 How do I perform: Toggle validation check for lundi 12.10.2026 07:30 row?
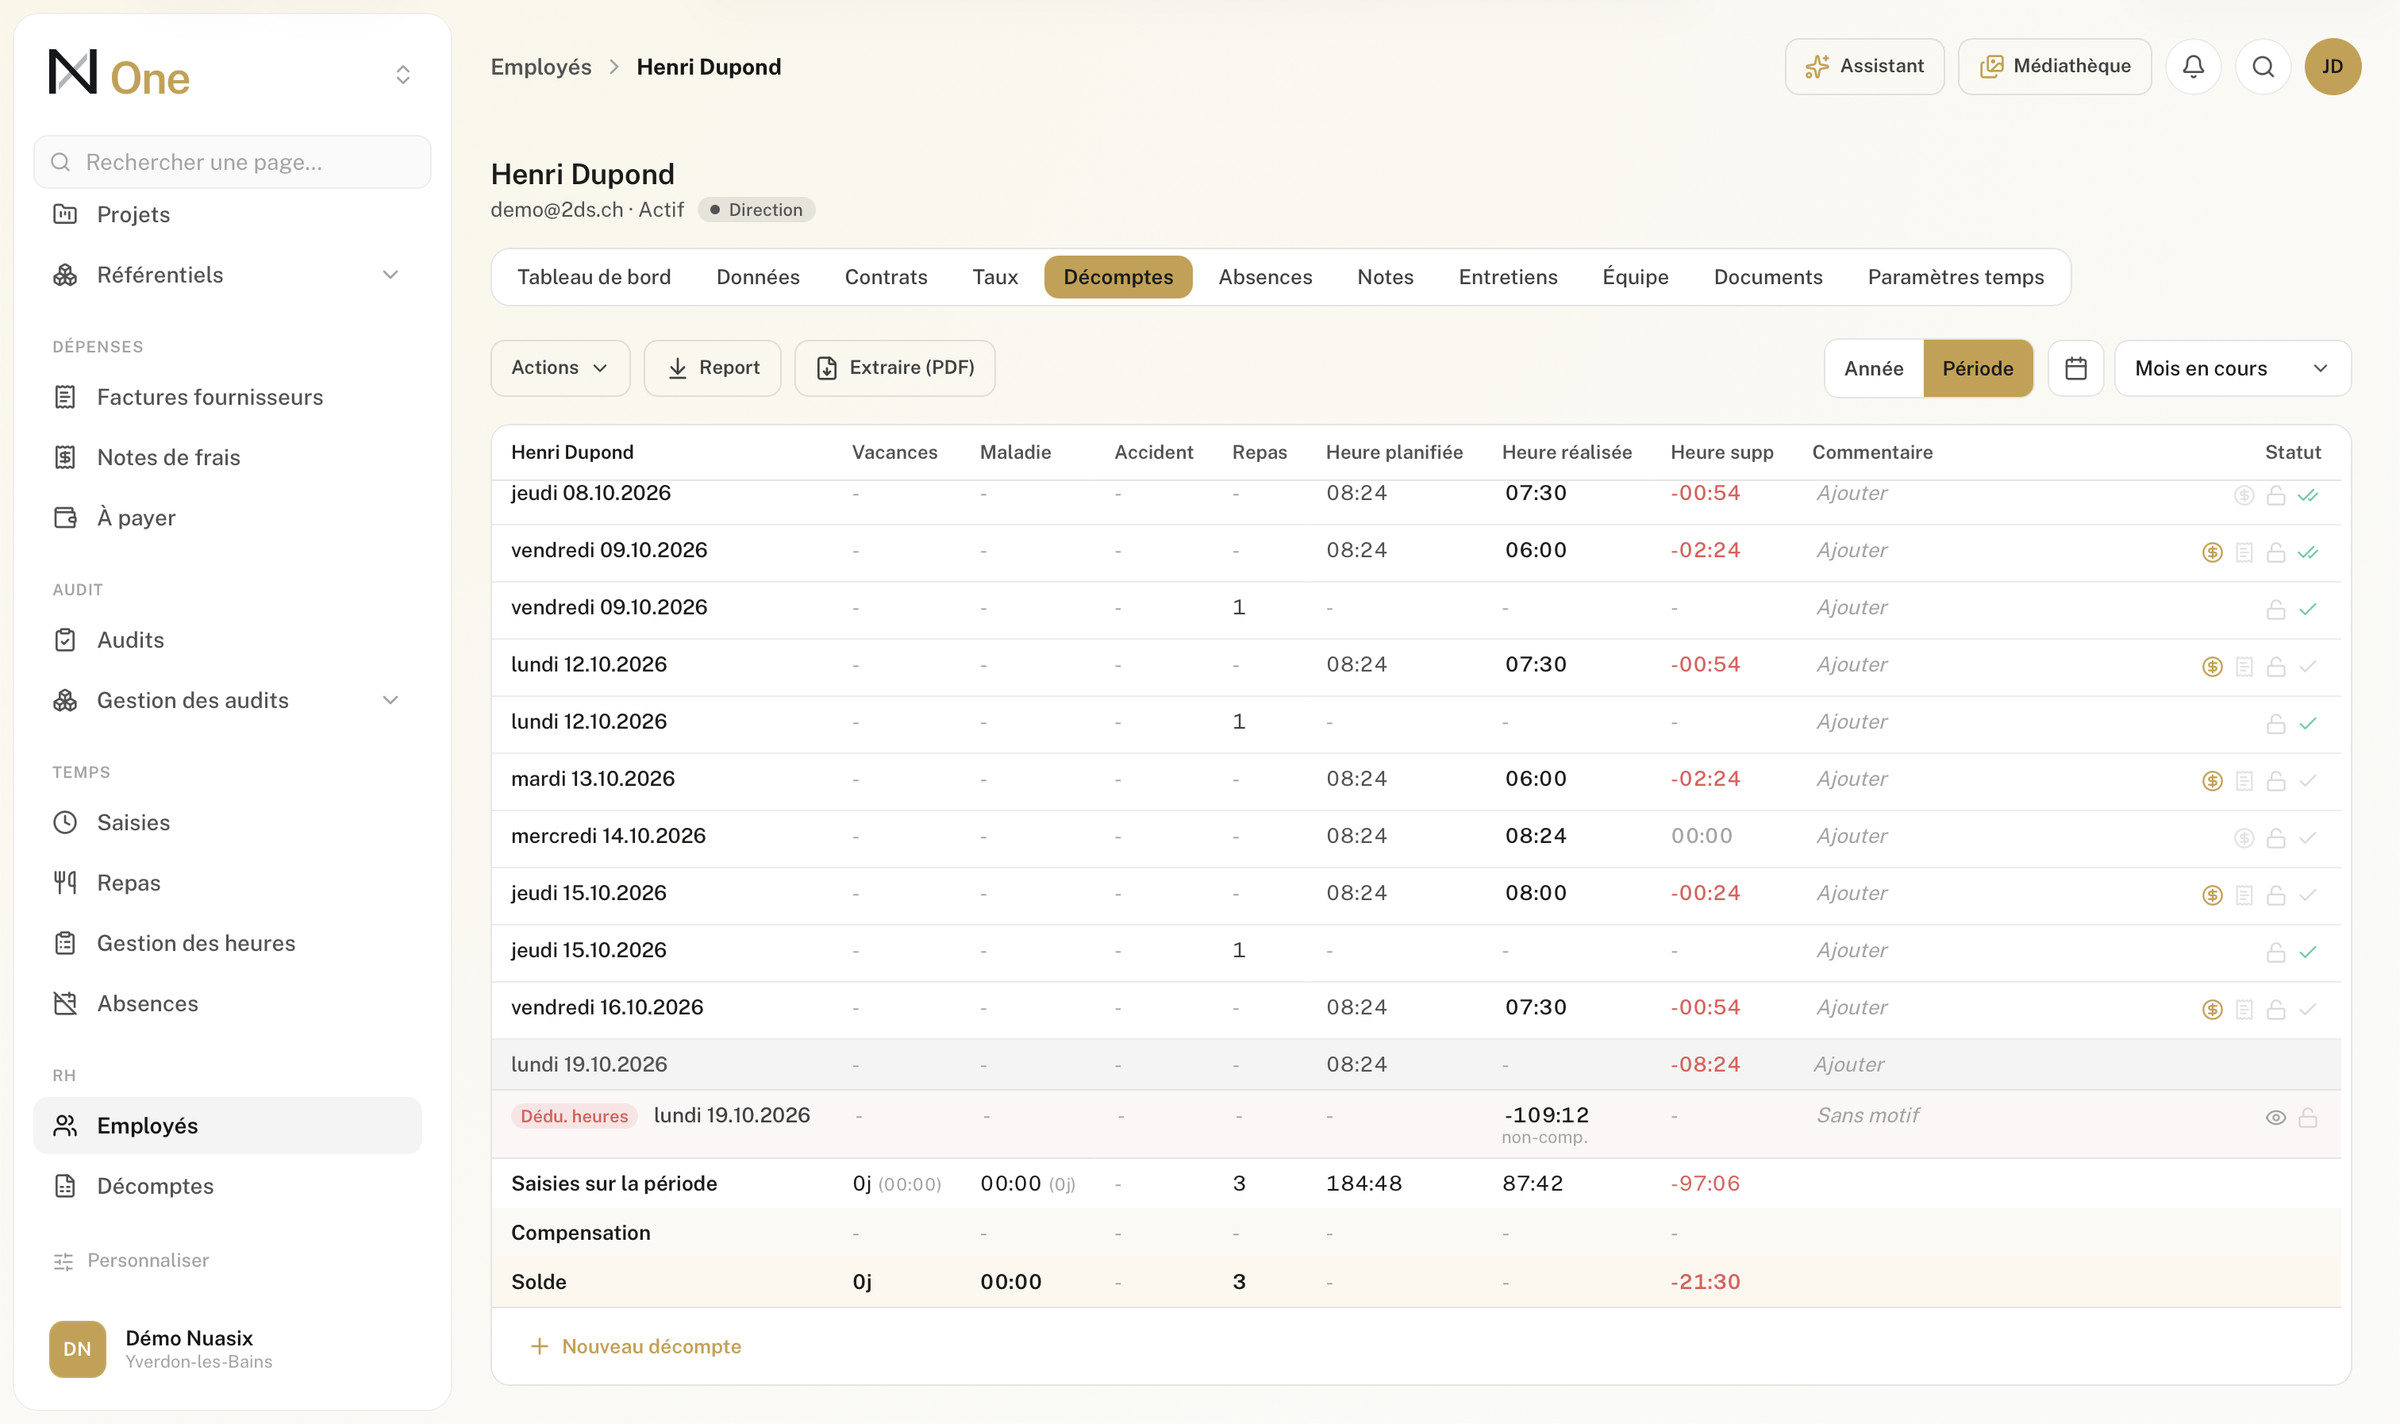tap(2308, 666)
